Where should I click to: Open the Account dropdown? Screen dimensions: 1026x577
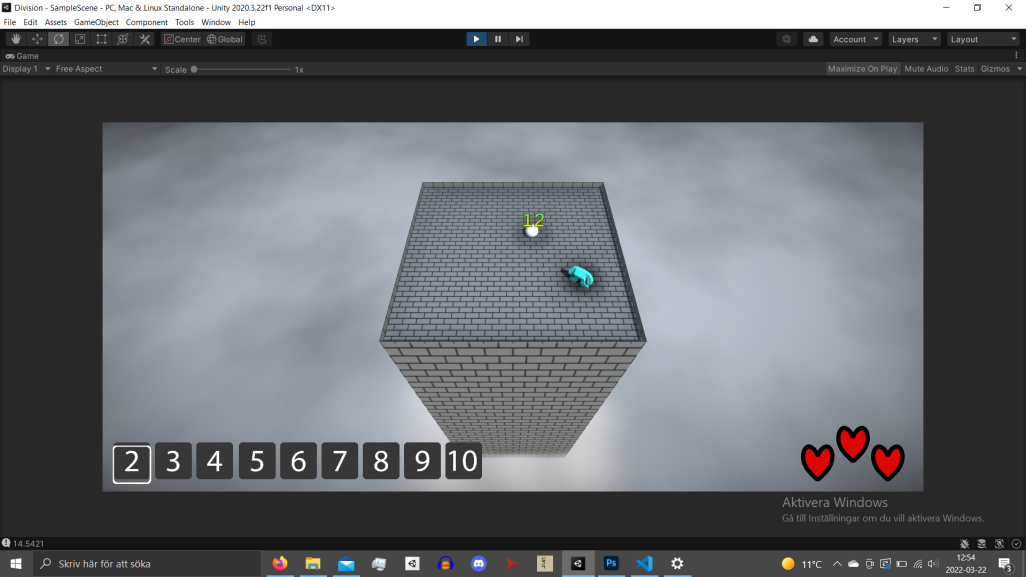[856, 39]
